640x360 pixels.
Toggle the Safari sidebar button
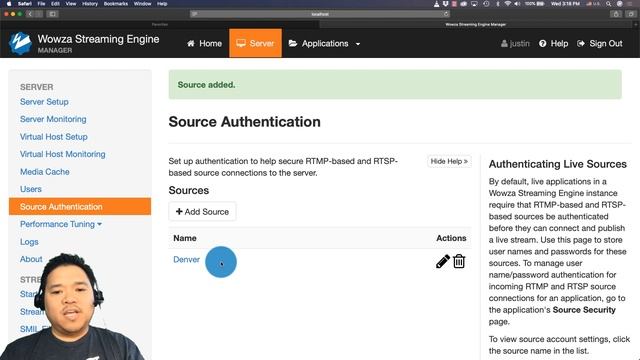[x=53, y=14]
